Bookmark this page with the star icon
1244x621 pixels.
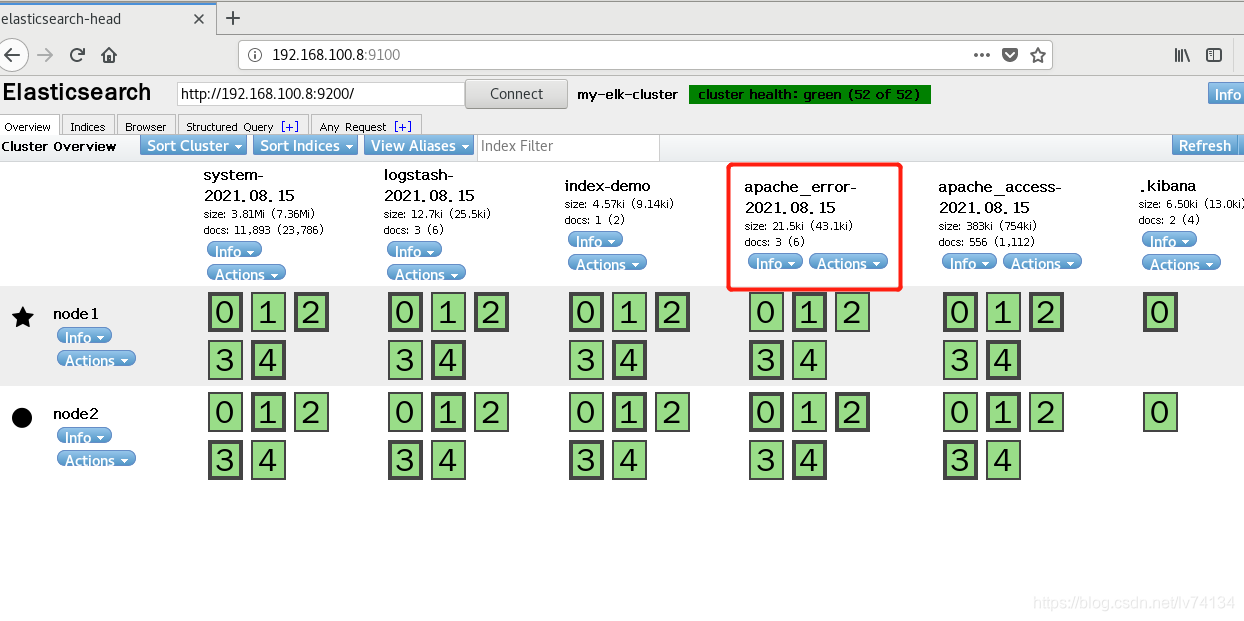[1038, 55]
